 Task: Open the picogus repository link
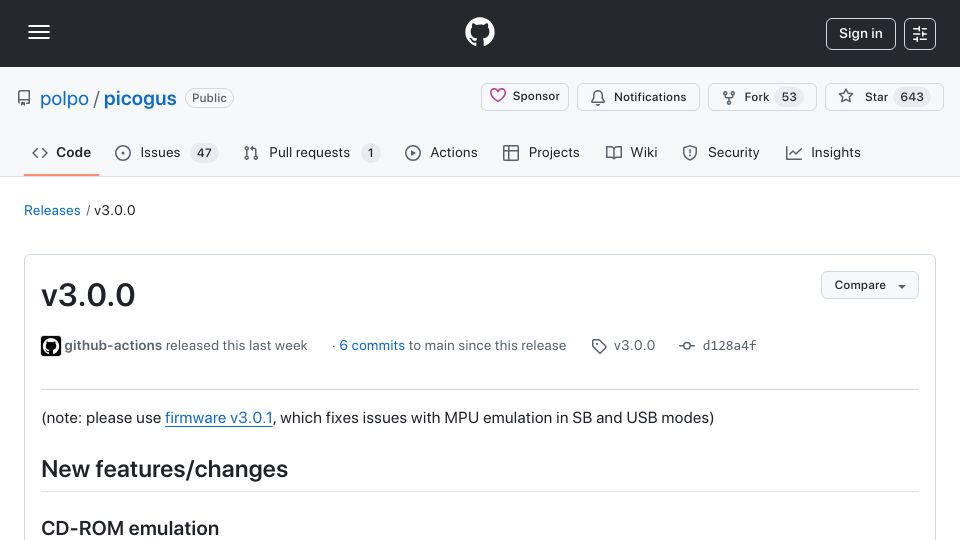[140, 99]
